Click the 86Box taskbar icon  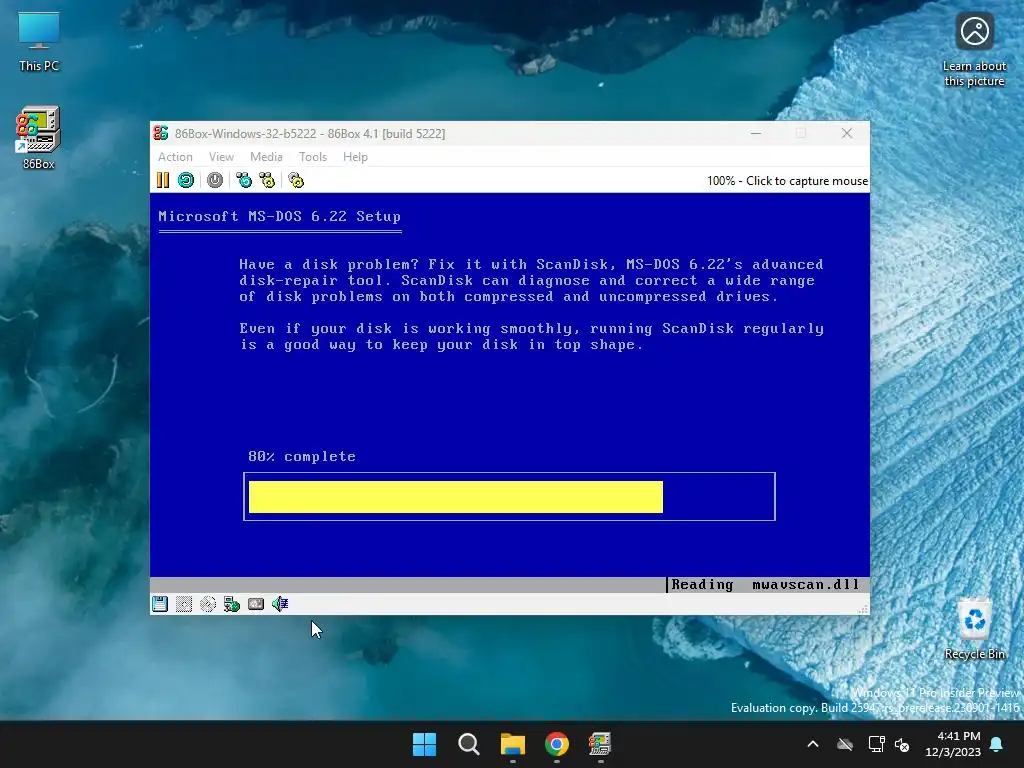pos(600,744)
